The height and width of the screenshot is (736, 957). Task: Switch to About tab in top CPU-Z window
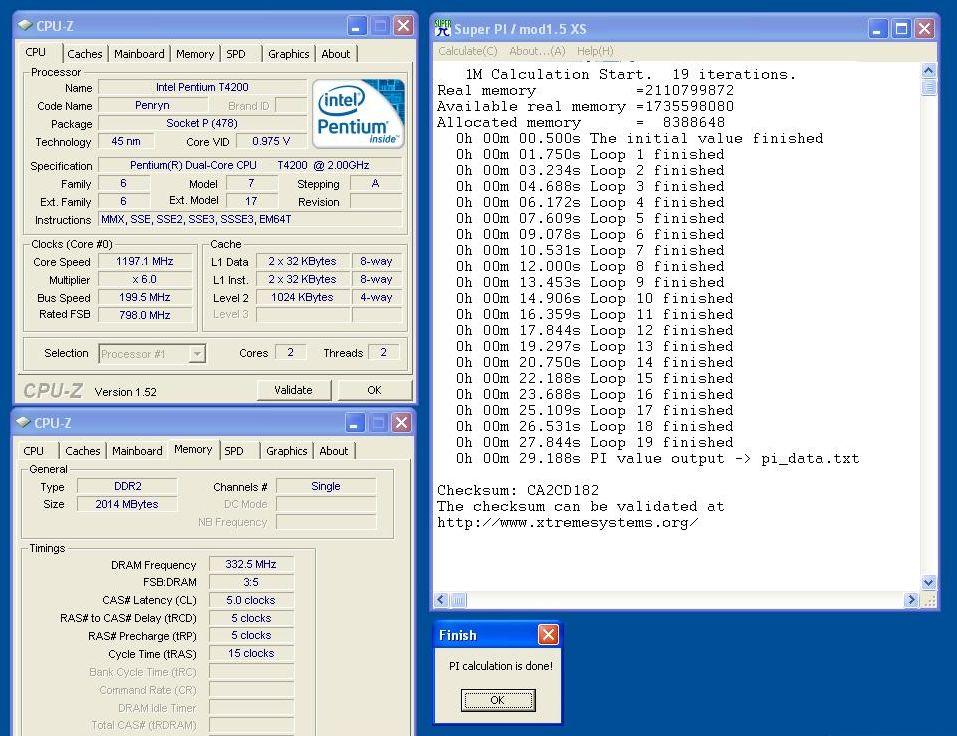coord(336,54)
